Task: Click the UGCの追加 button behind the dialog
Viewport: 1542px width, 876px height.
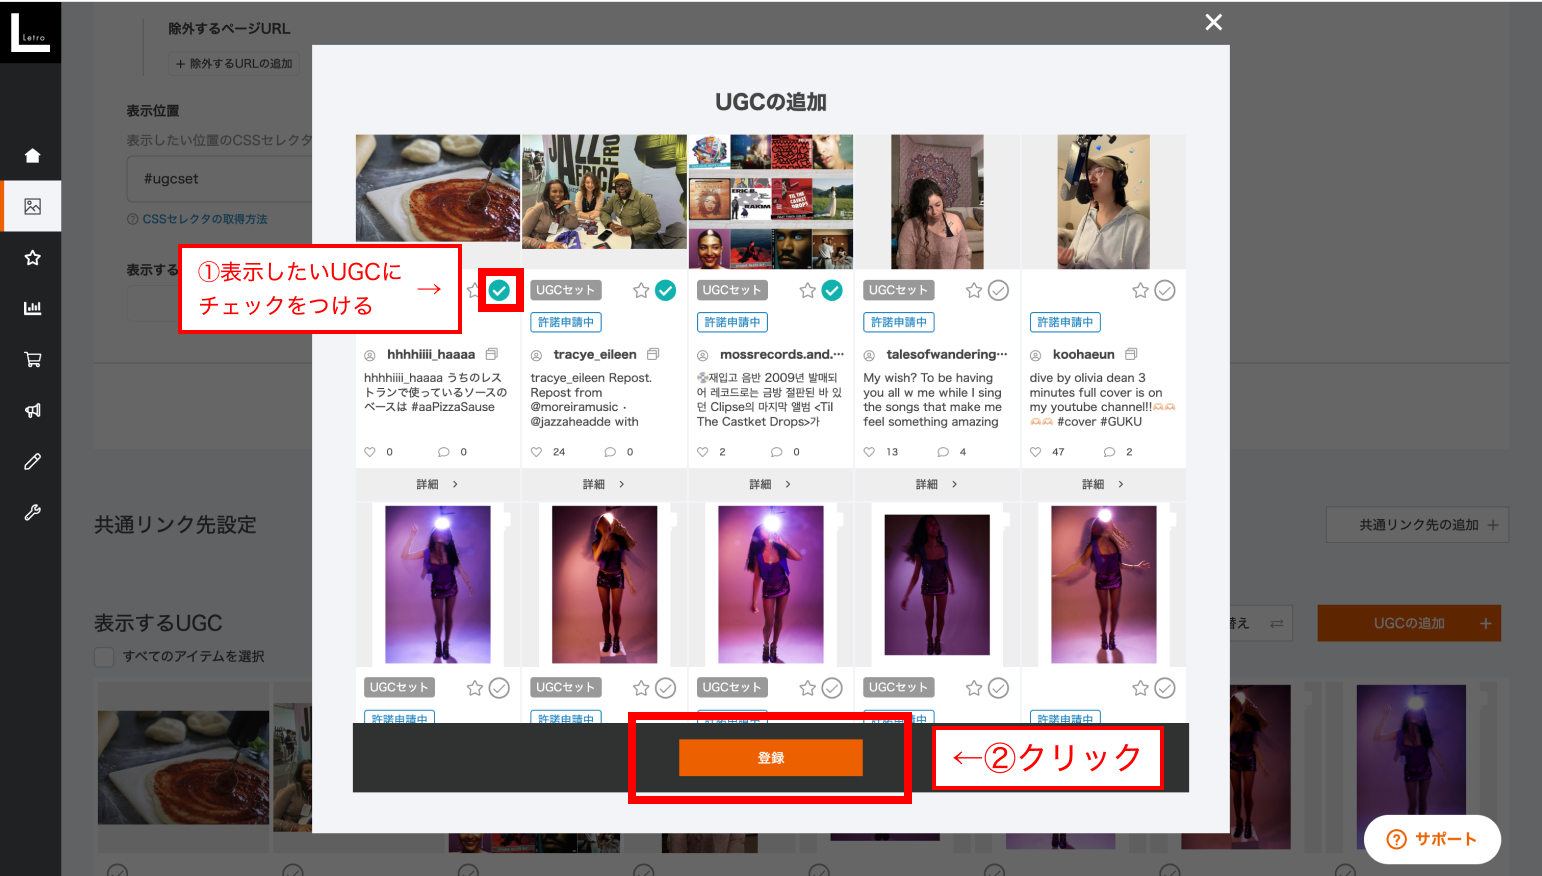Action: (x=1409, y=623)
